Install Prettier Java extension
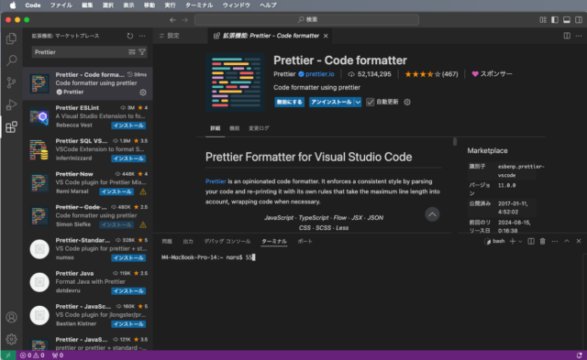The width and height of the screenshot is (587, 360). click(x=128, y=291)
